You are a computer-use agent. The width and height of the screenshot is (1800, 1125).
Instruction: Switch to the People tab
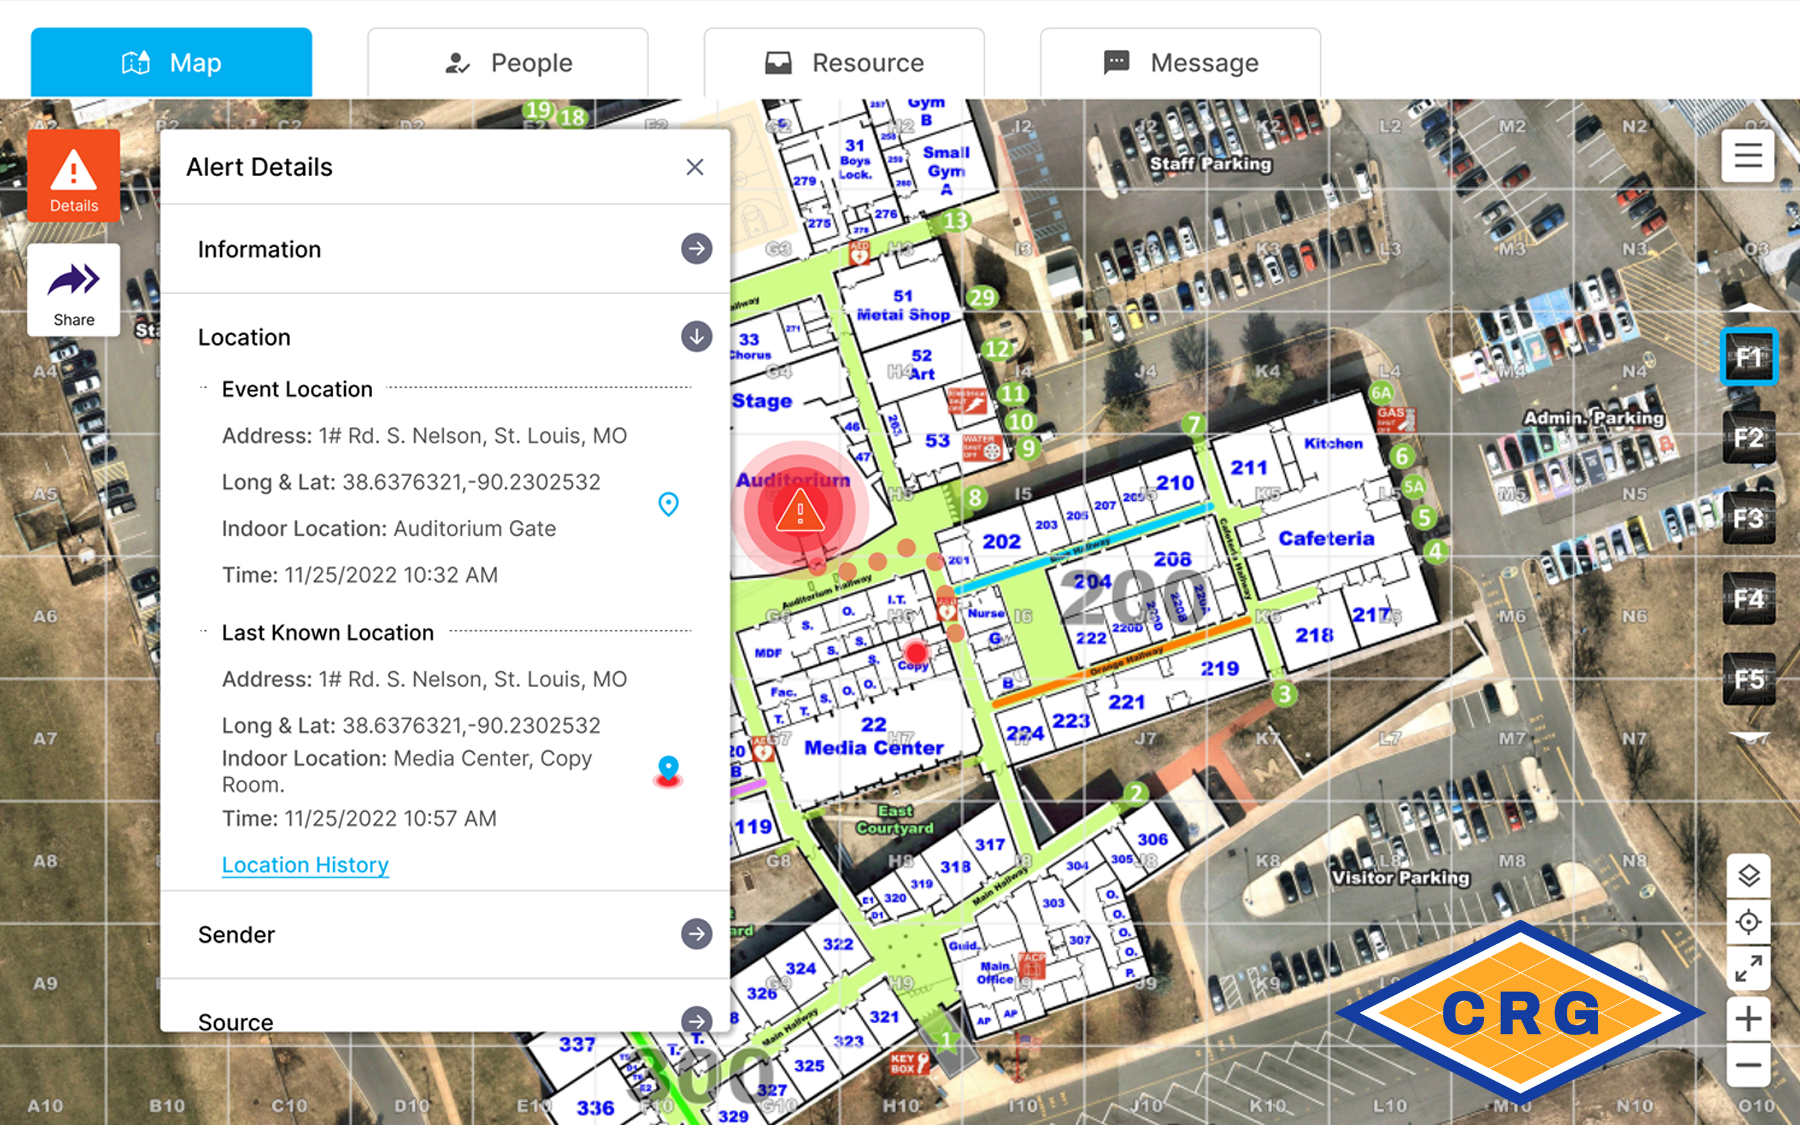508,63
